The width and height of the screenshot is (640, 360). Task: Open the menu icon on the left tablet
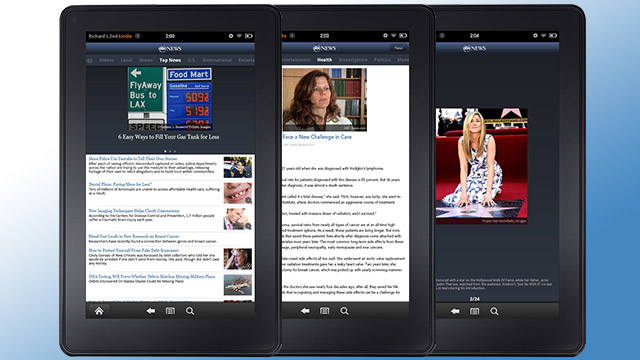coord(170,311)
